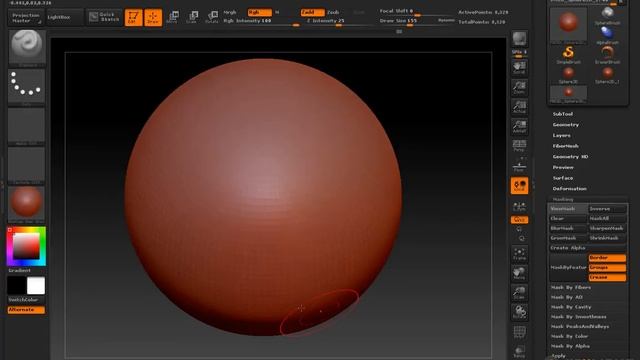Click the Inverse mask button
This screenshot has height=360, width=640.
pyautogui.click(x=607, y=209)
